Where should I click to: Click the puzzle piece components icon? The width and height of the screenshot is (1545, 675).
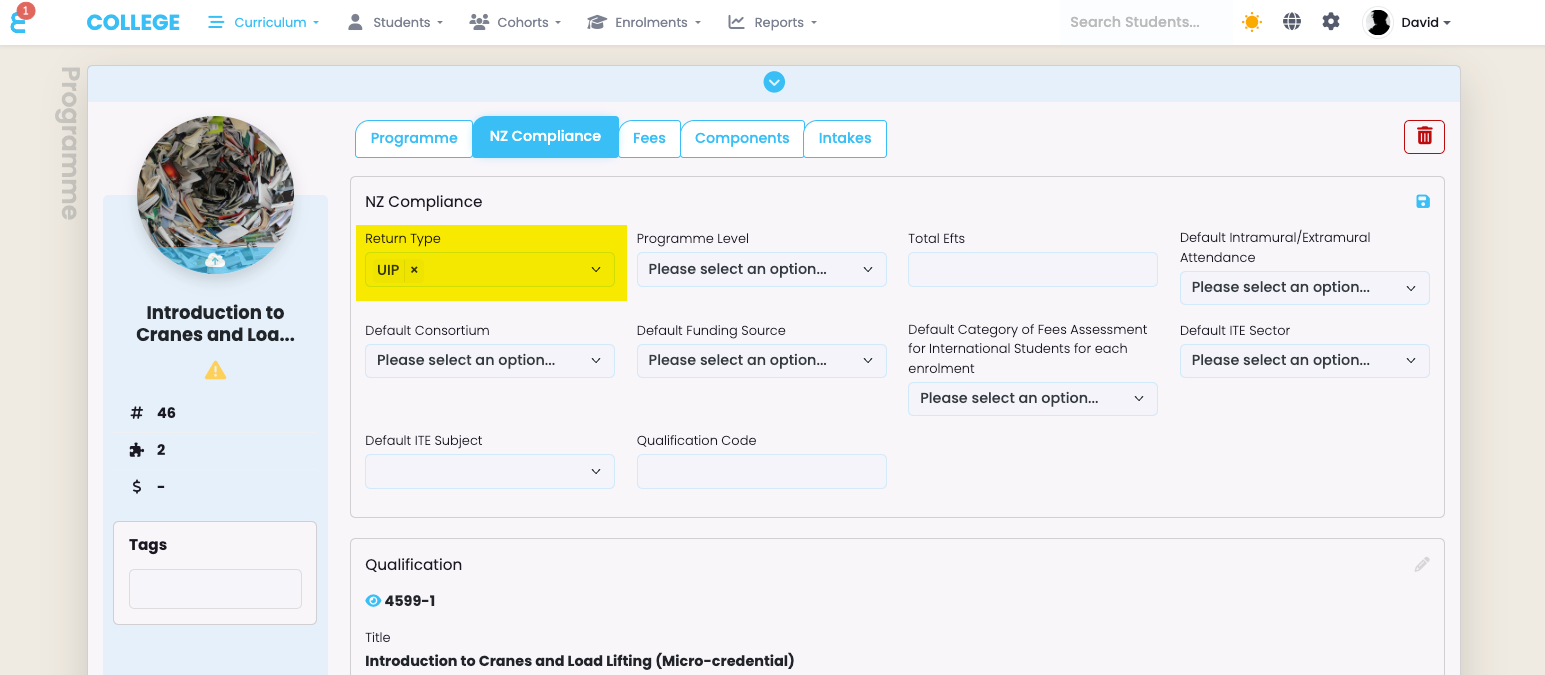pyautogui.click(x=137, y=450)
